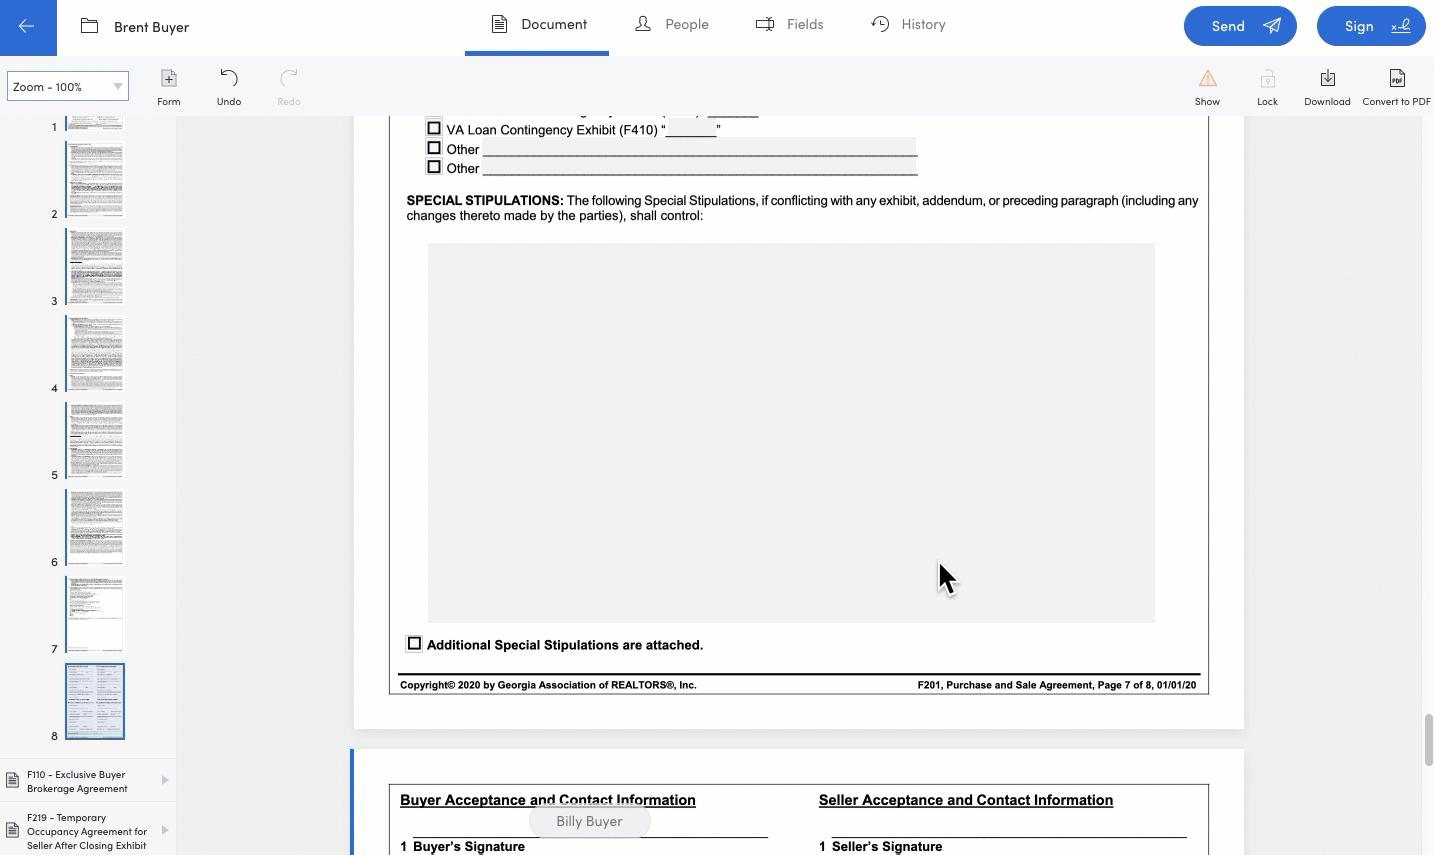Select page 6 thumbnail
The image size is (1434, 855).
tap(95, 528)
